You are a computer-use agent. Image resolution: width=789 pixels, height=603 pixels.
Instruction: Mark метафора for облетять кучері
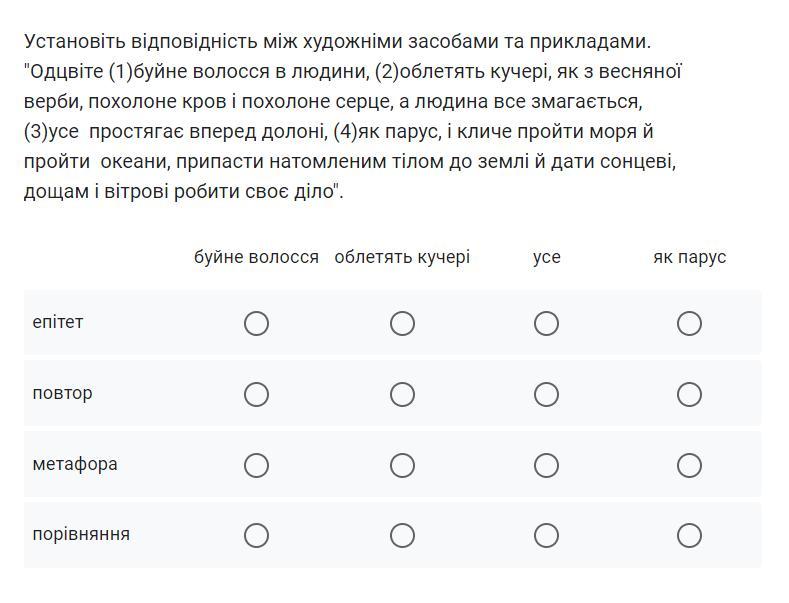tap(402, 465)
